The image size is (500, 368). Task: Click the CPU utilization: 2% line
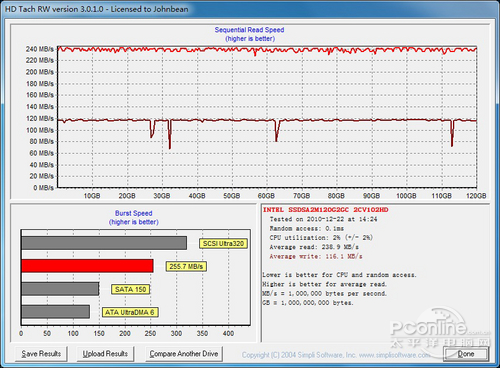click(321, 238)
